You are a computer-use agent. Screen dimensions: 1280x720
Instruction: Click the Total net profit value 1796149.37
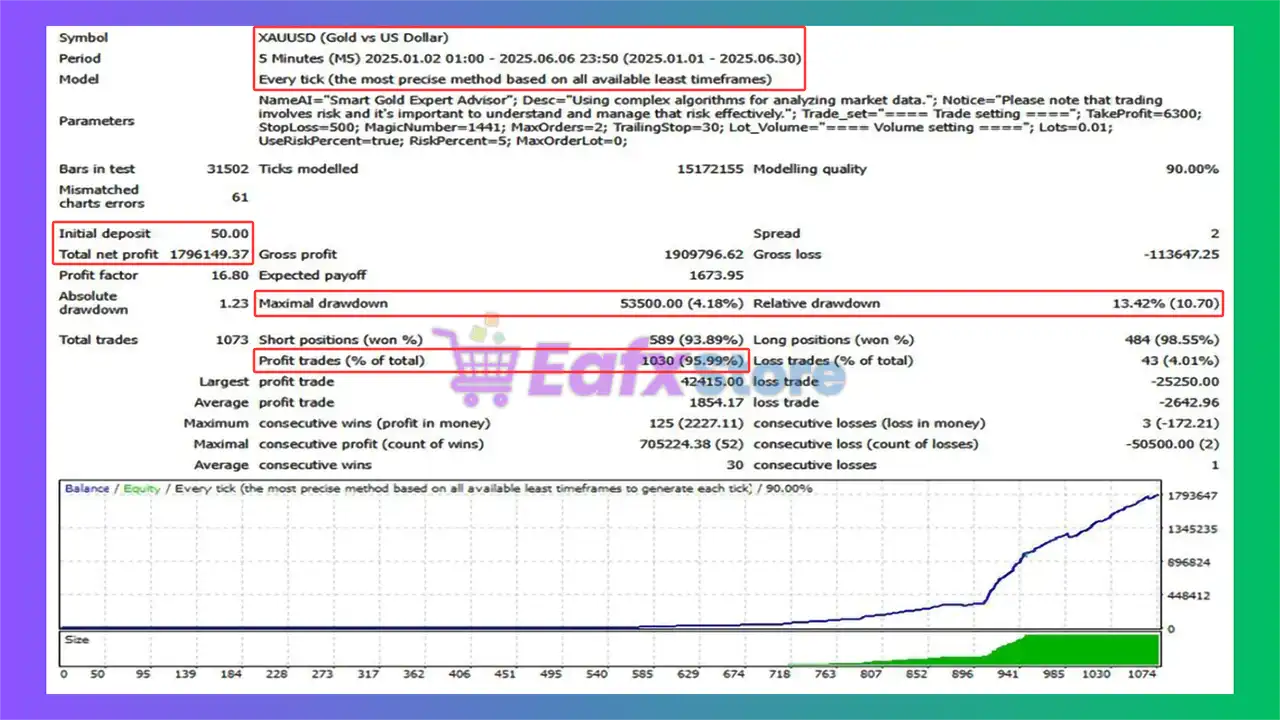coord(207,254)
